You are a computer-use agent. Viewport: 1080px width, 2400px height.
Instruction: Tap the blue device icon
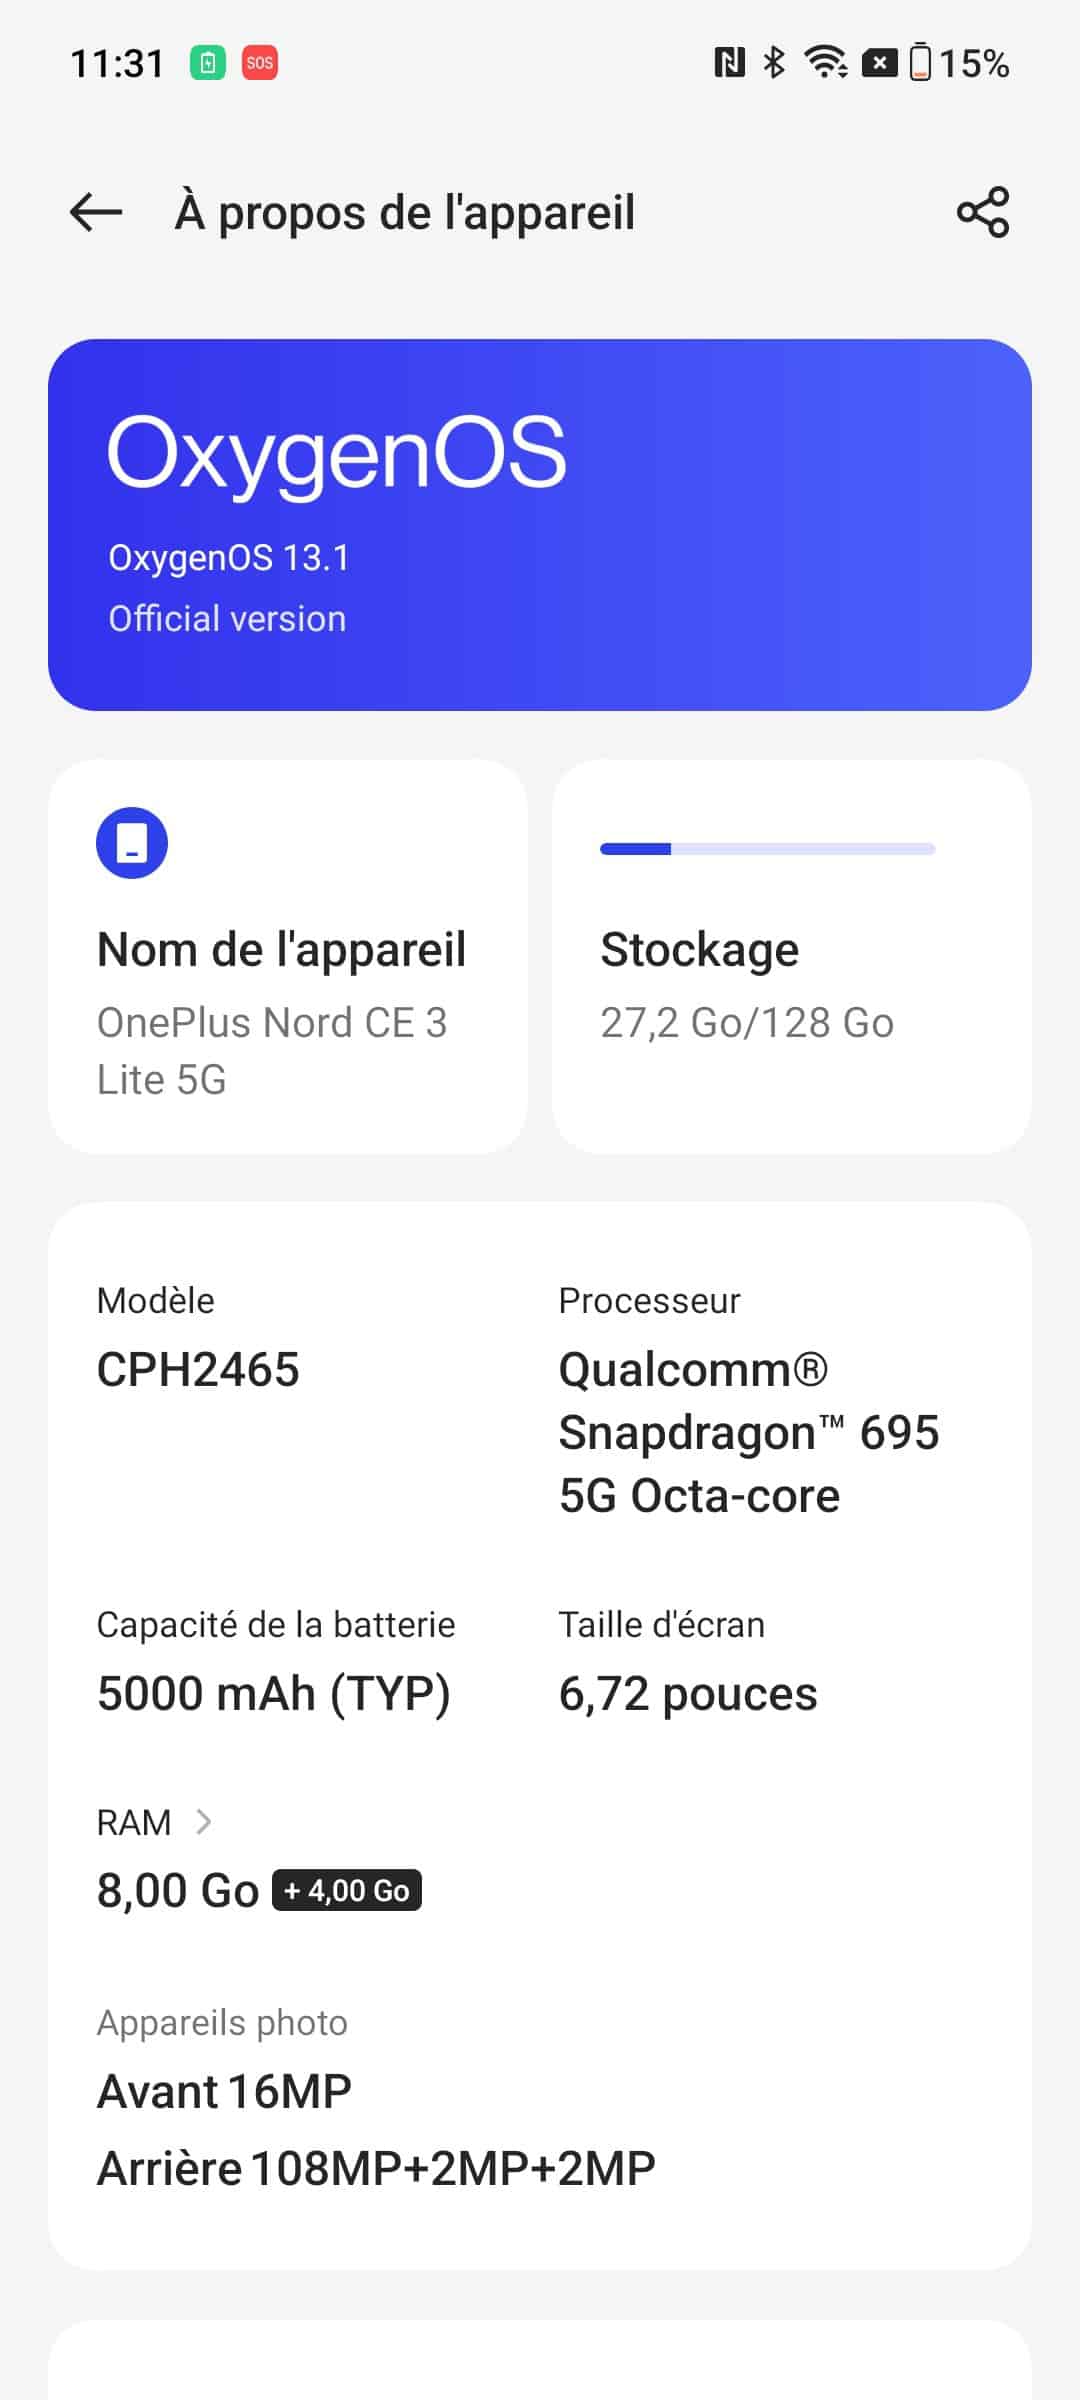132,843
